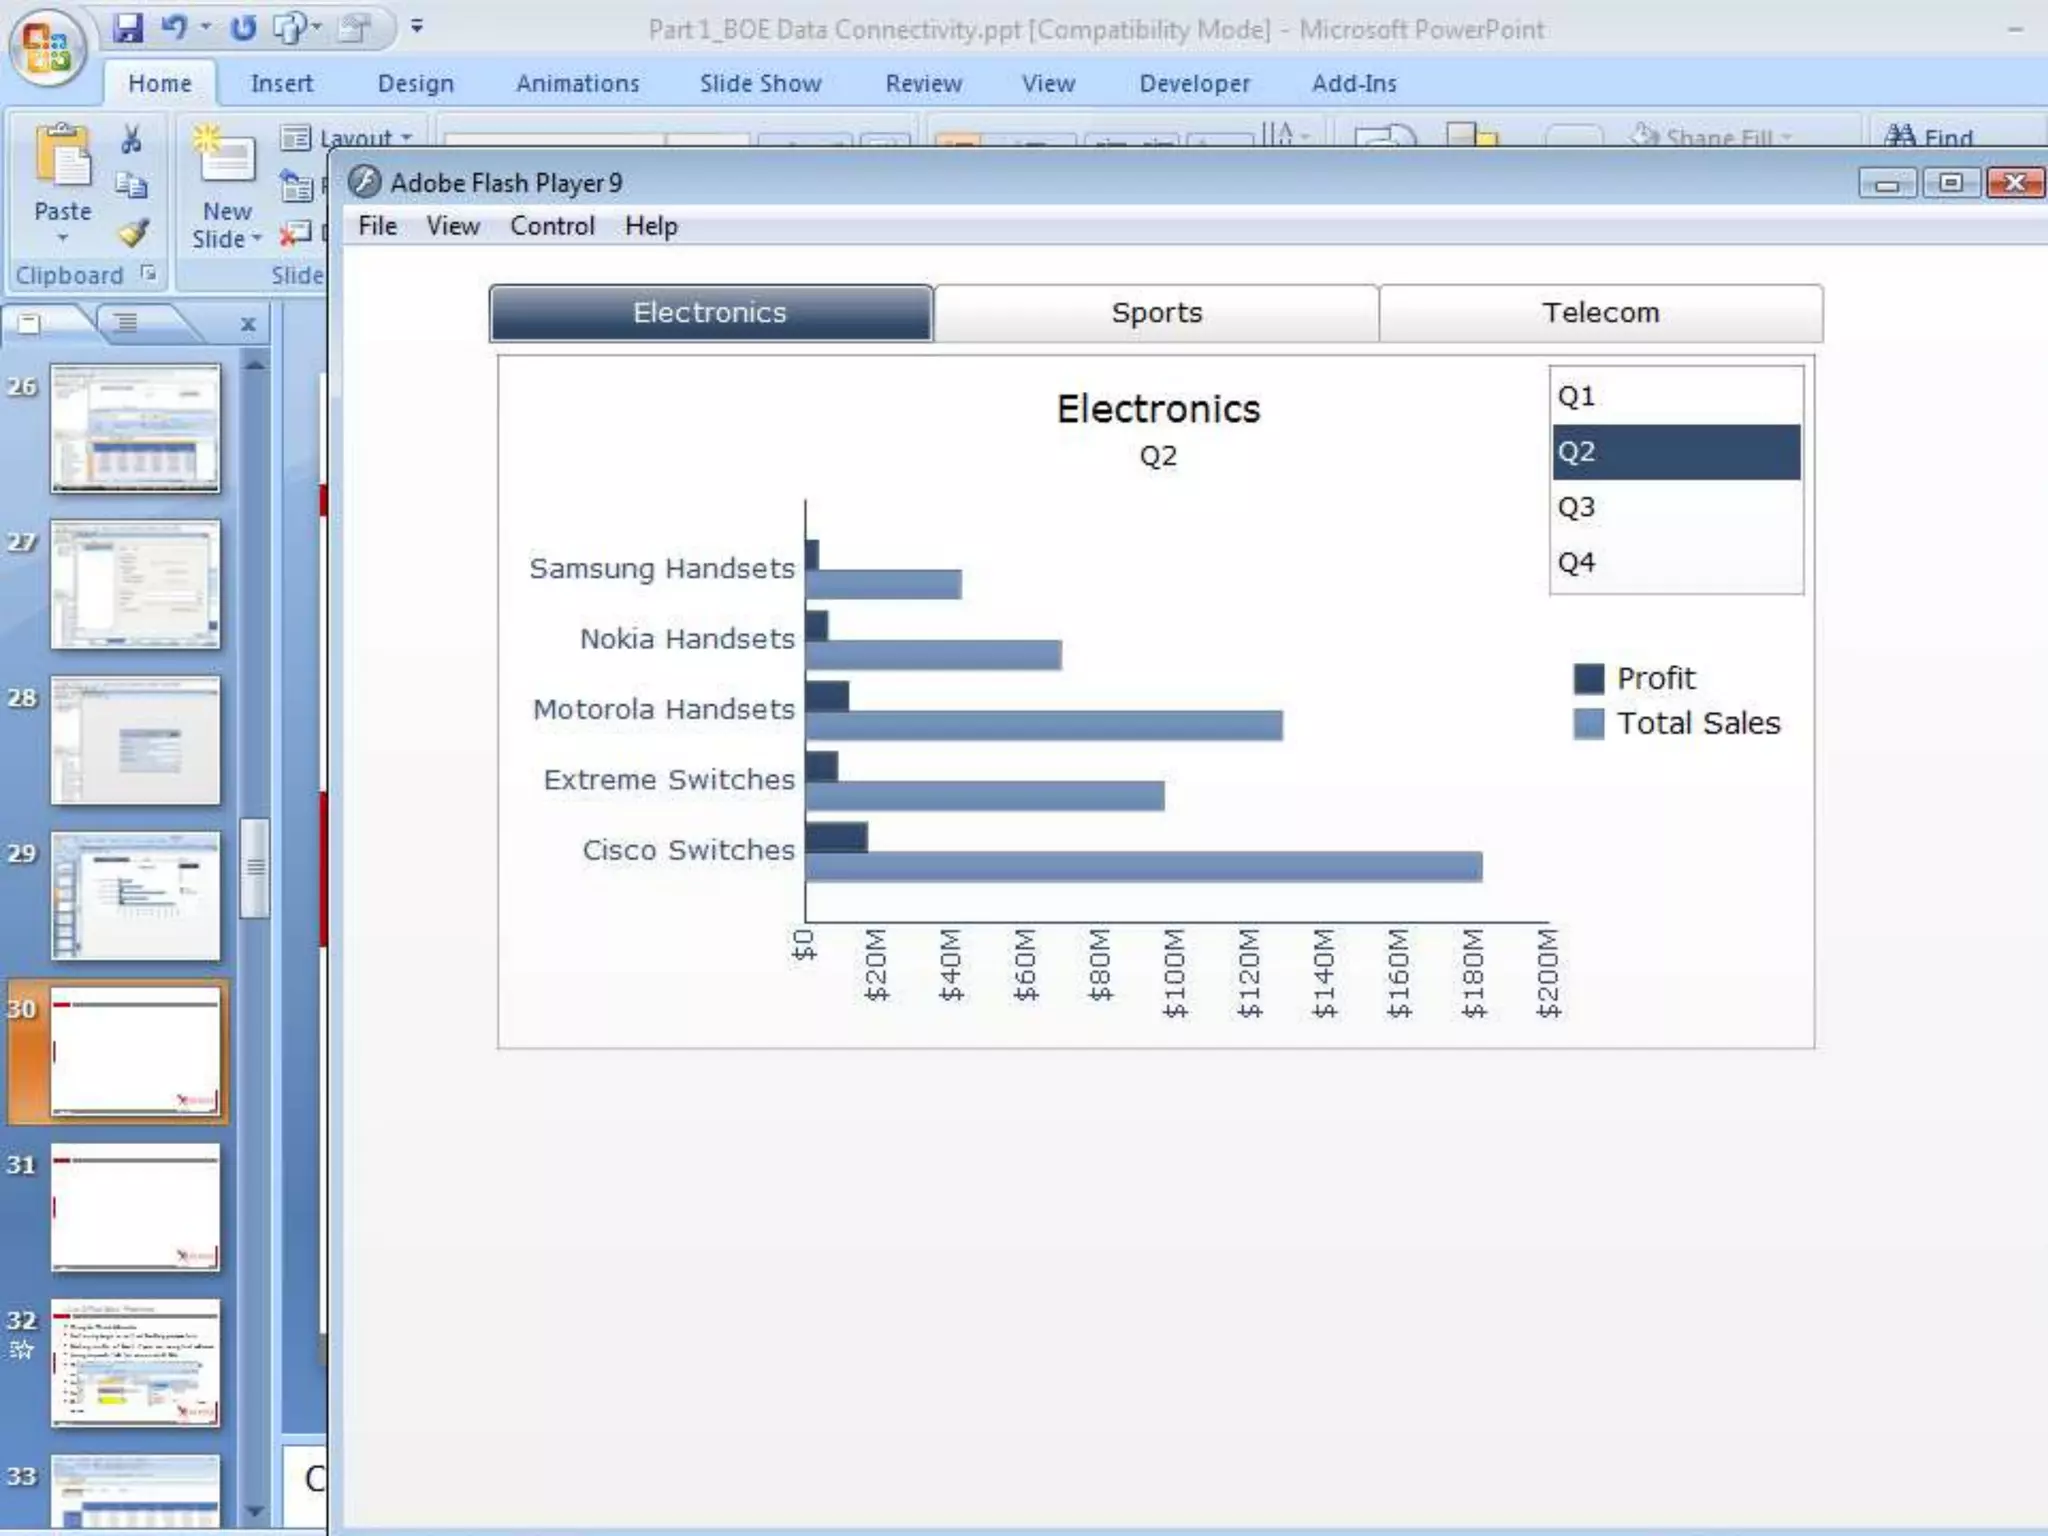Open the Layout dropdown
2048x1536 pixels.
pos(346,138)
